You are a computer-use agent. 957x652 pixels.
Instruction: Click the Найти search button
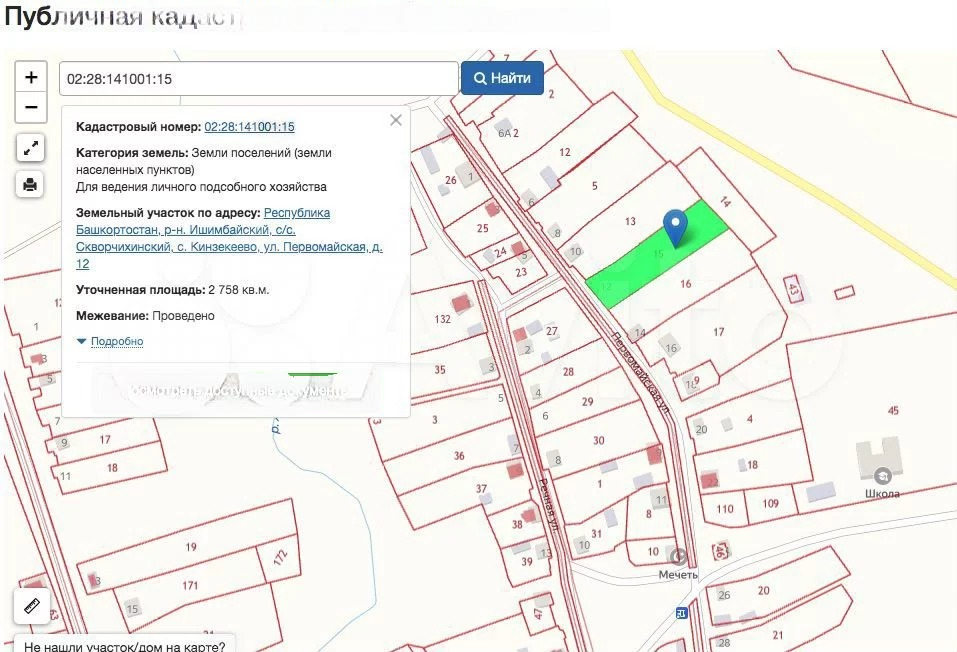tap(502, 78)
